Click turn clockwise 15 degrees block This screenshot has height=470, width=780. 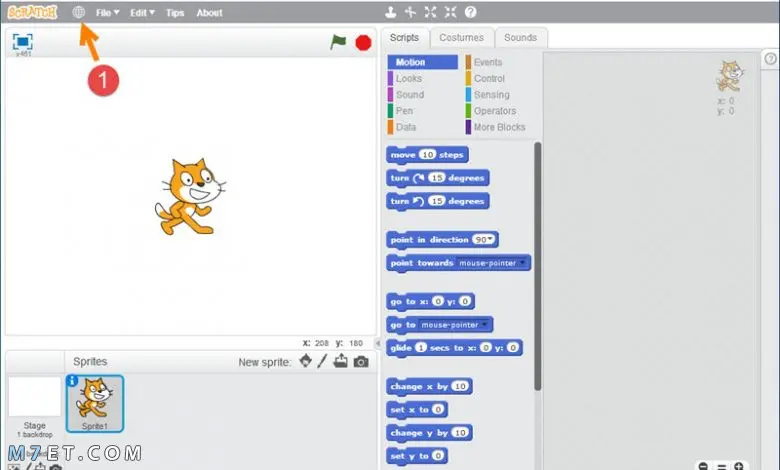pos(438,178)
